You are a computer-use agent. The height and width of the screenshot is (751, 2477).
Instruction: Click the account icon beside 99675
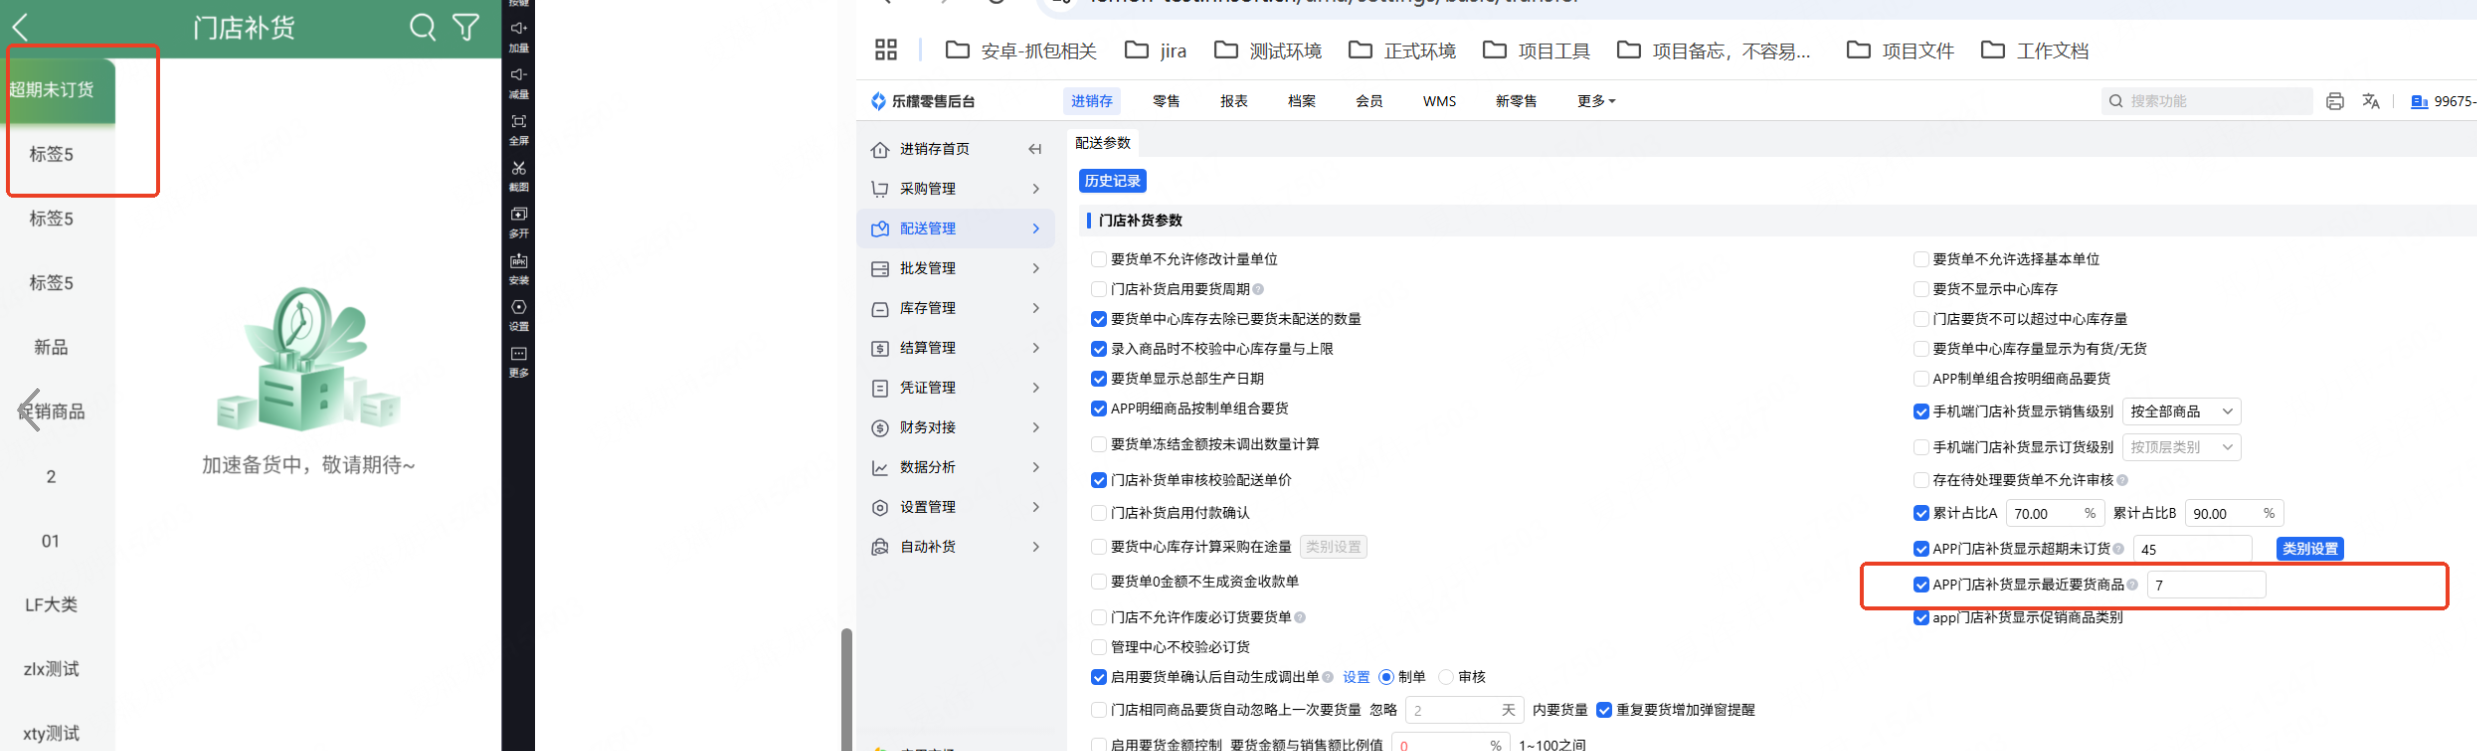[x=2420, y=101]
